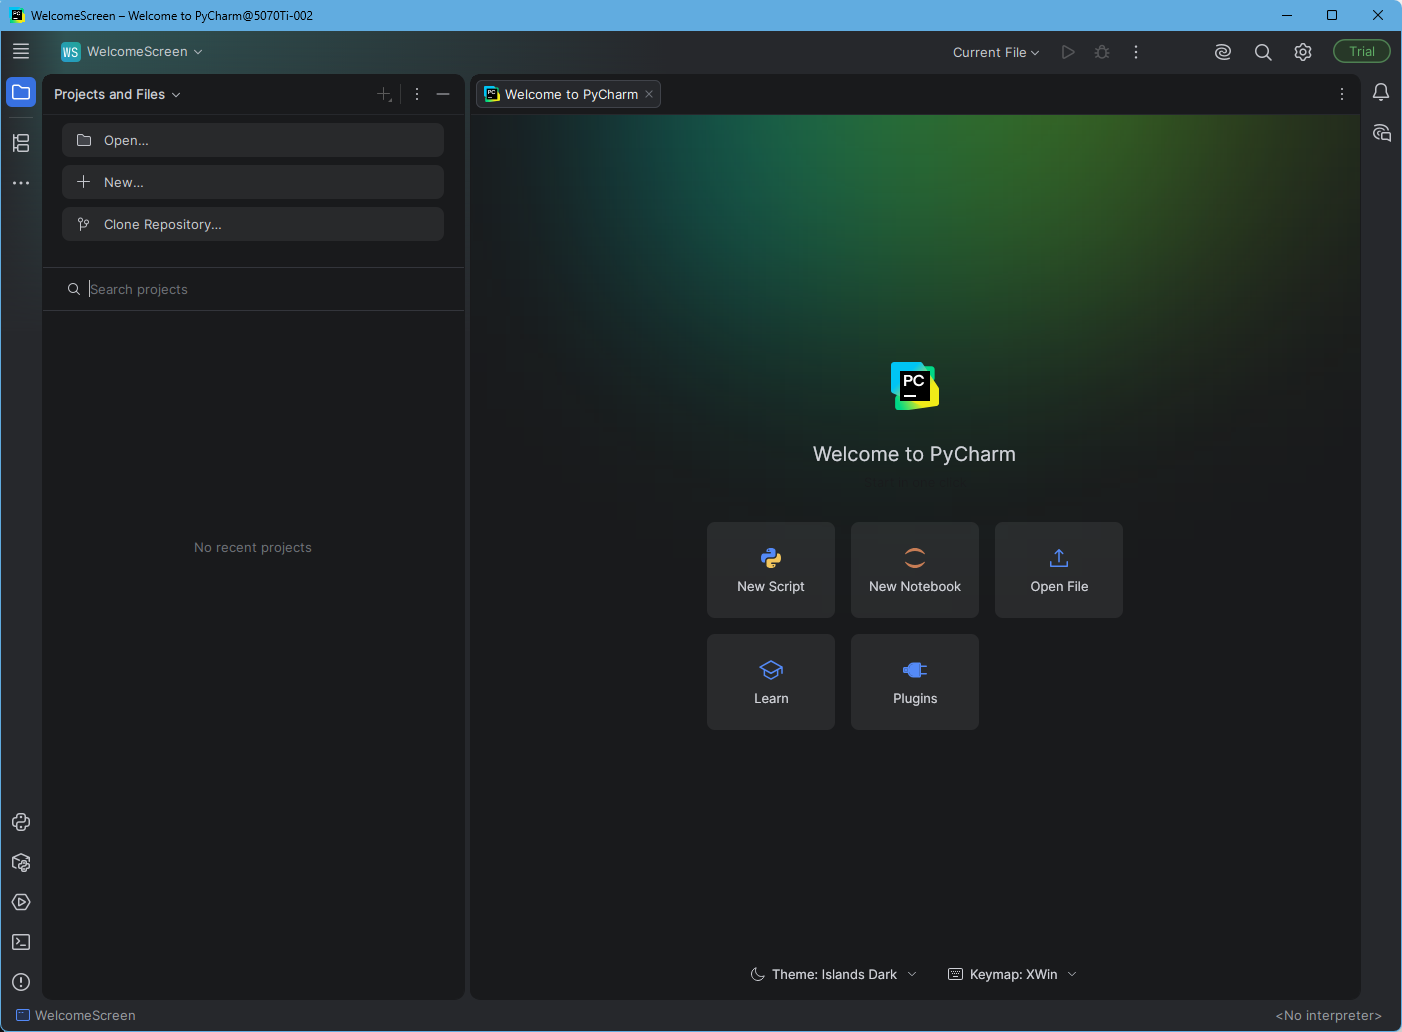1402x1032 pixels.
Task: Open the Python Packages tool window
Action: (21, 862)
